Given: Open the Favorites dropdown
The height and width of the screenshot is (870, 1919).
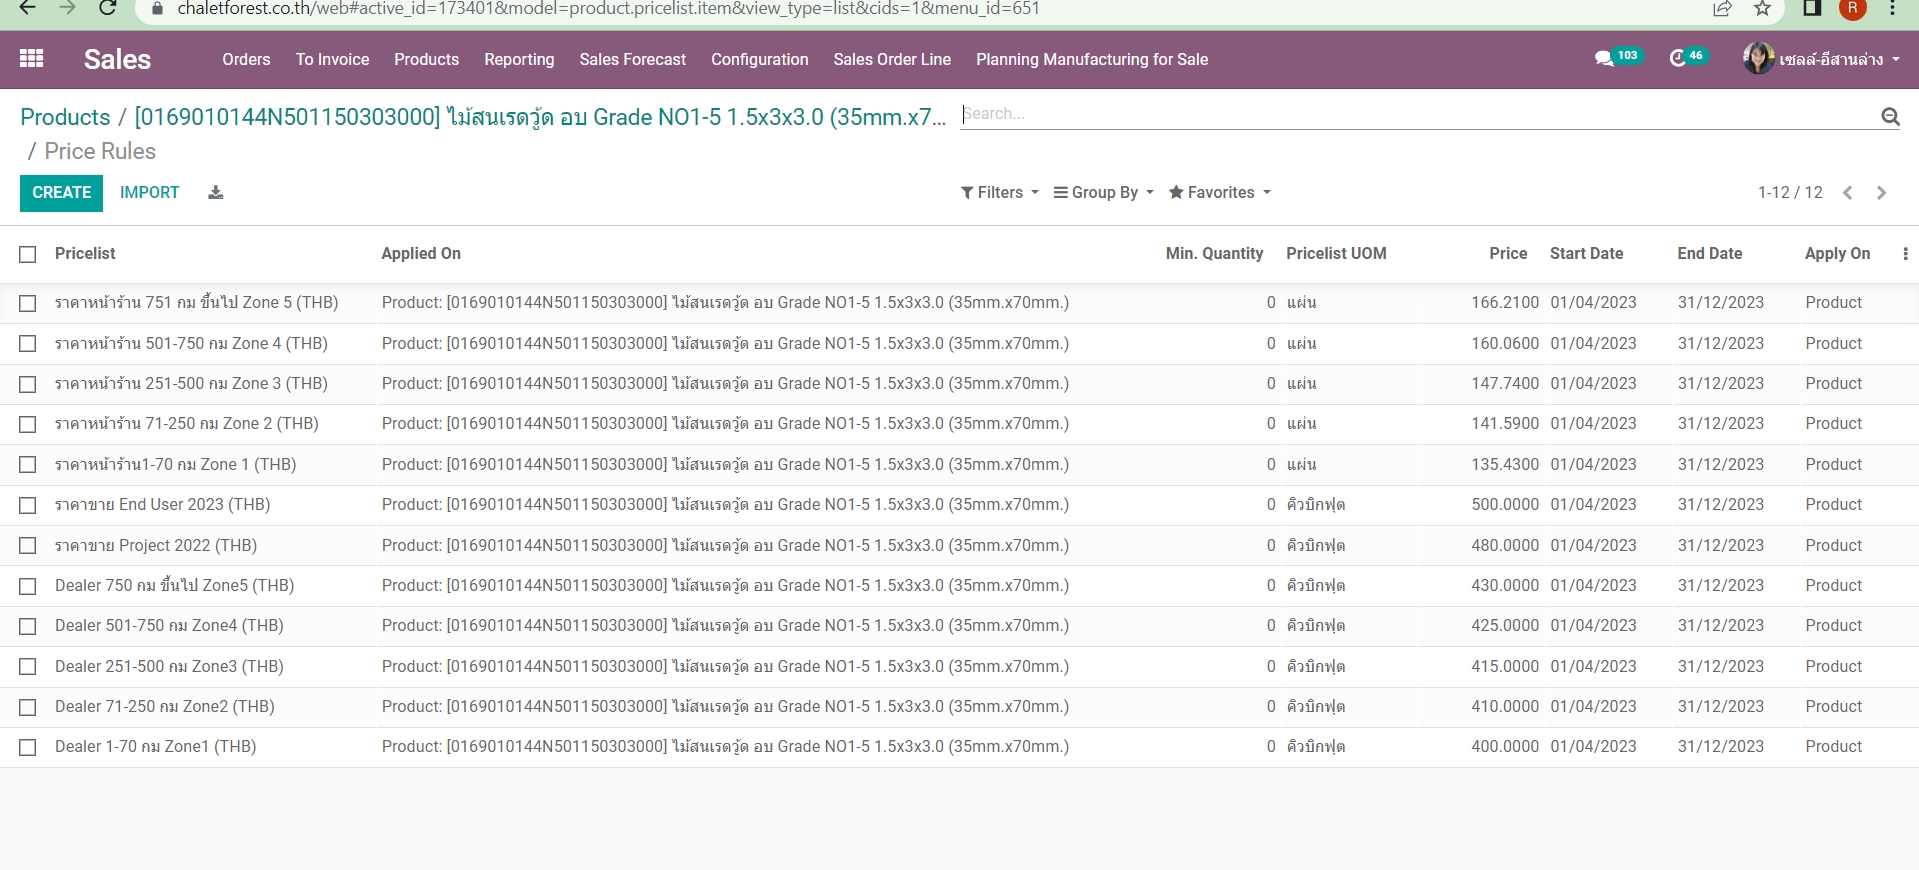Looking at the screenshot, I should (1219, 193).
